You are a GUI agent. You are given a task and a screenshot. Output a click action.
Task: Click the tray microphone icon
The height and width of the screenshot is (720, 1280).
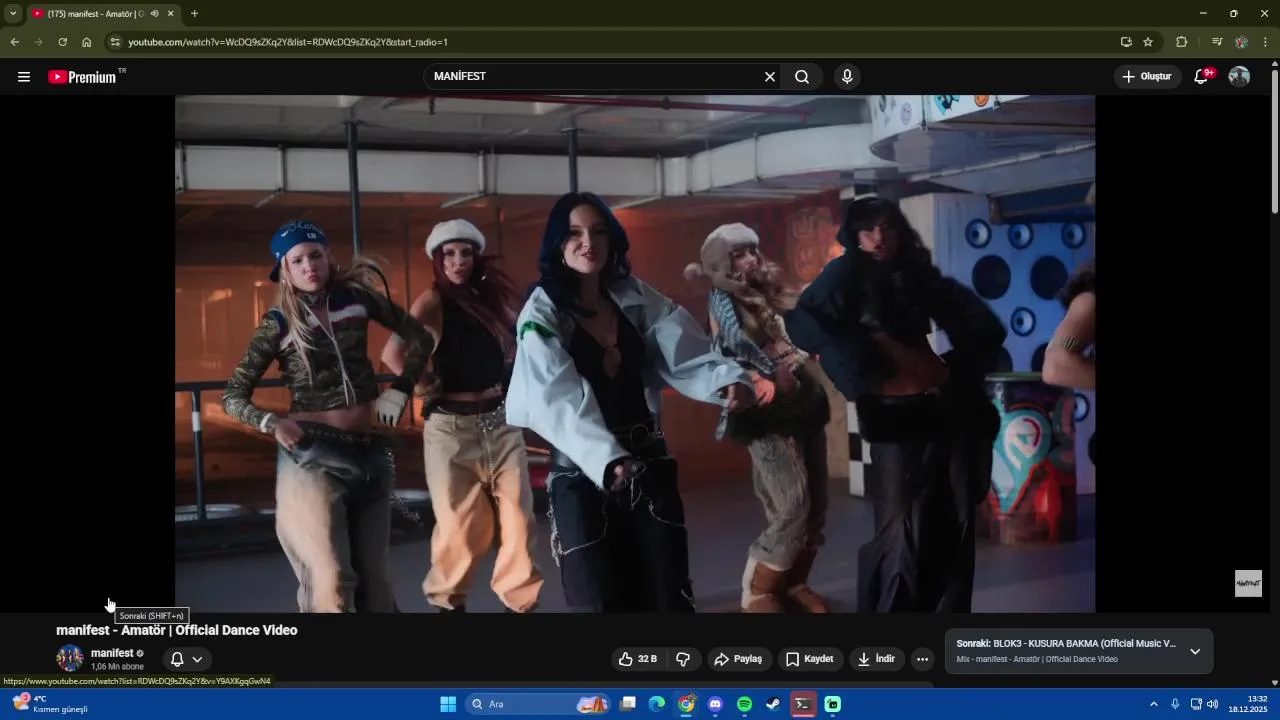(x=1175, y=704)
